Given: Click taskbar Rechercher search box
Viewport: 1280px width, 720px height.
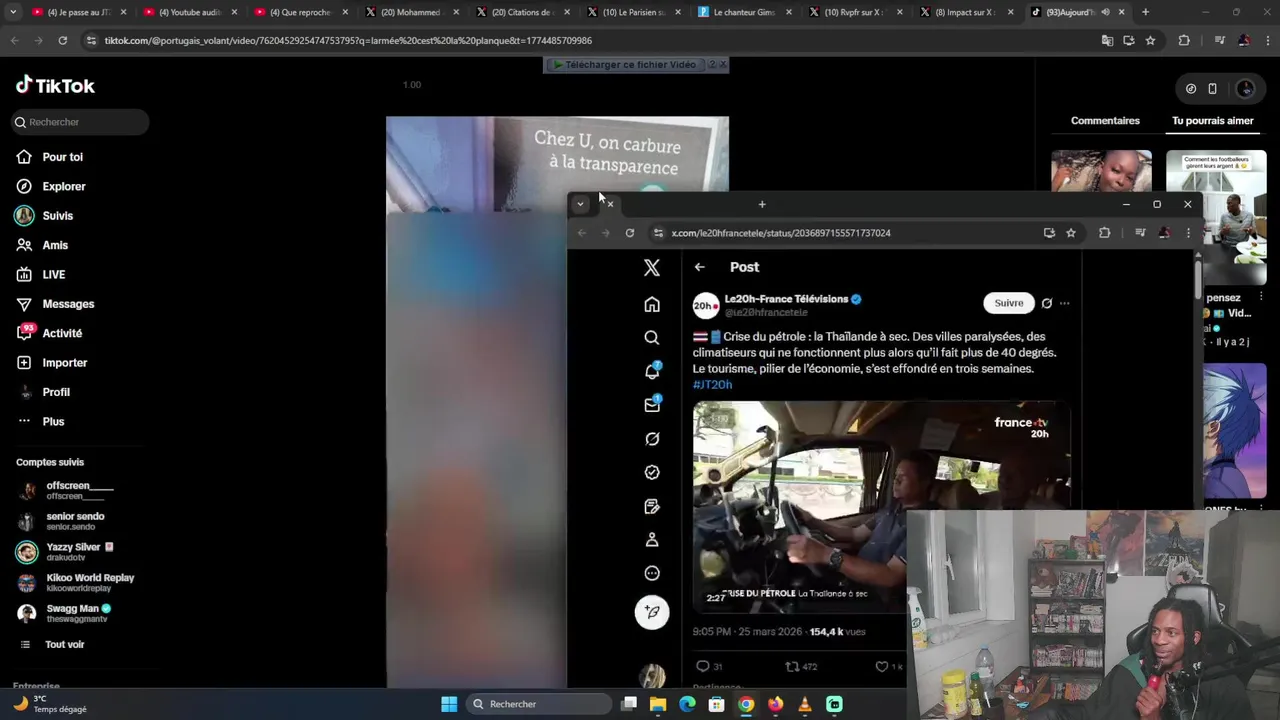Looking at the screenshot, I should [x=540, y=704].
